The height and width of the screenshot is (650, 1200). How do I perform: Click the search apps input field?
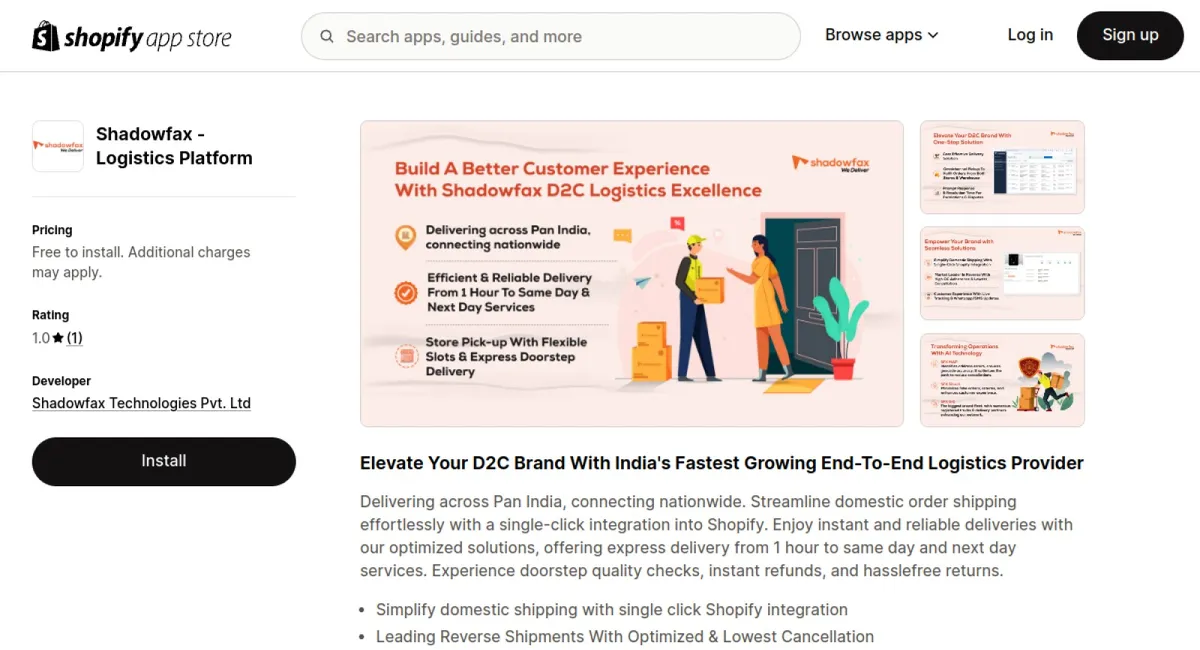coord(550,36)
